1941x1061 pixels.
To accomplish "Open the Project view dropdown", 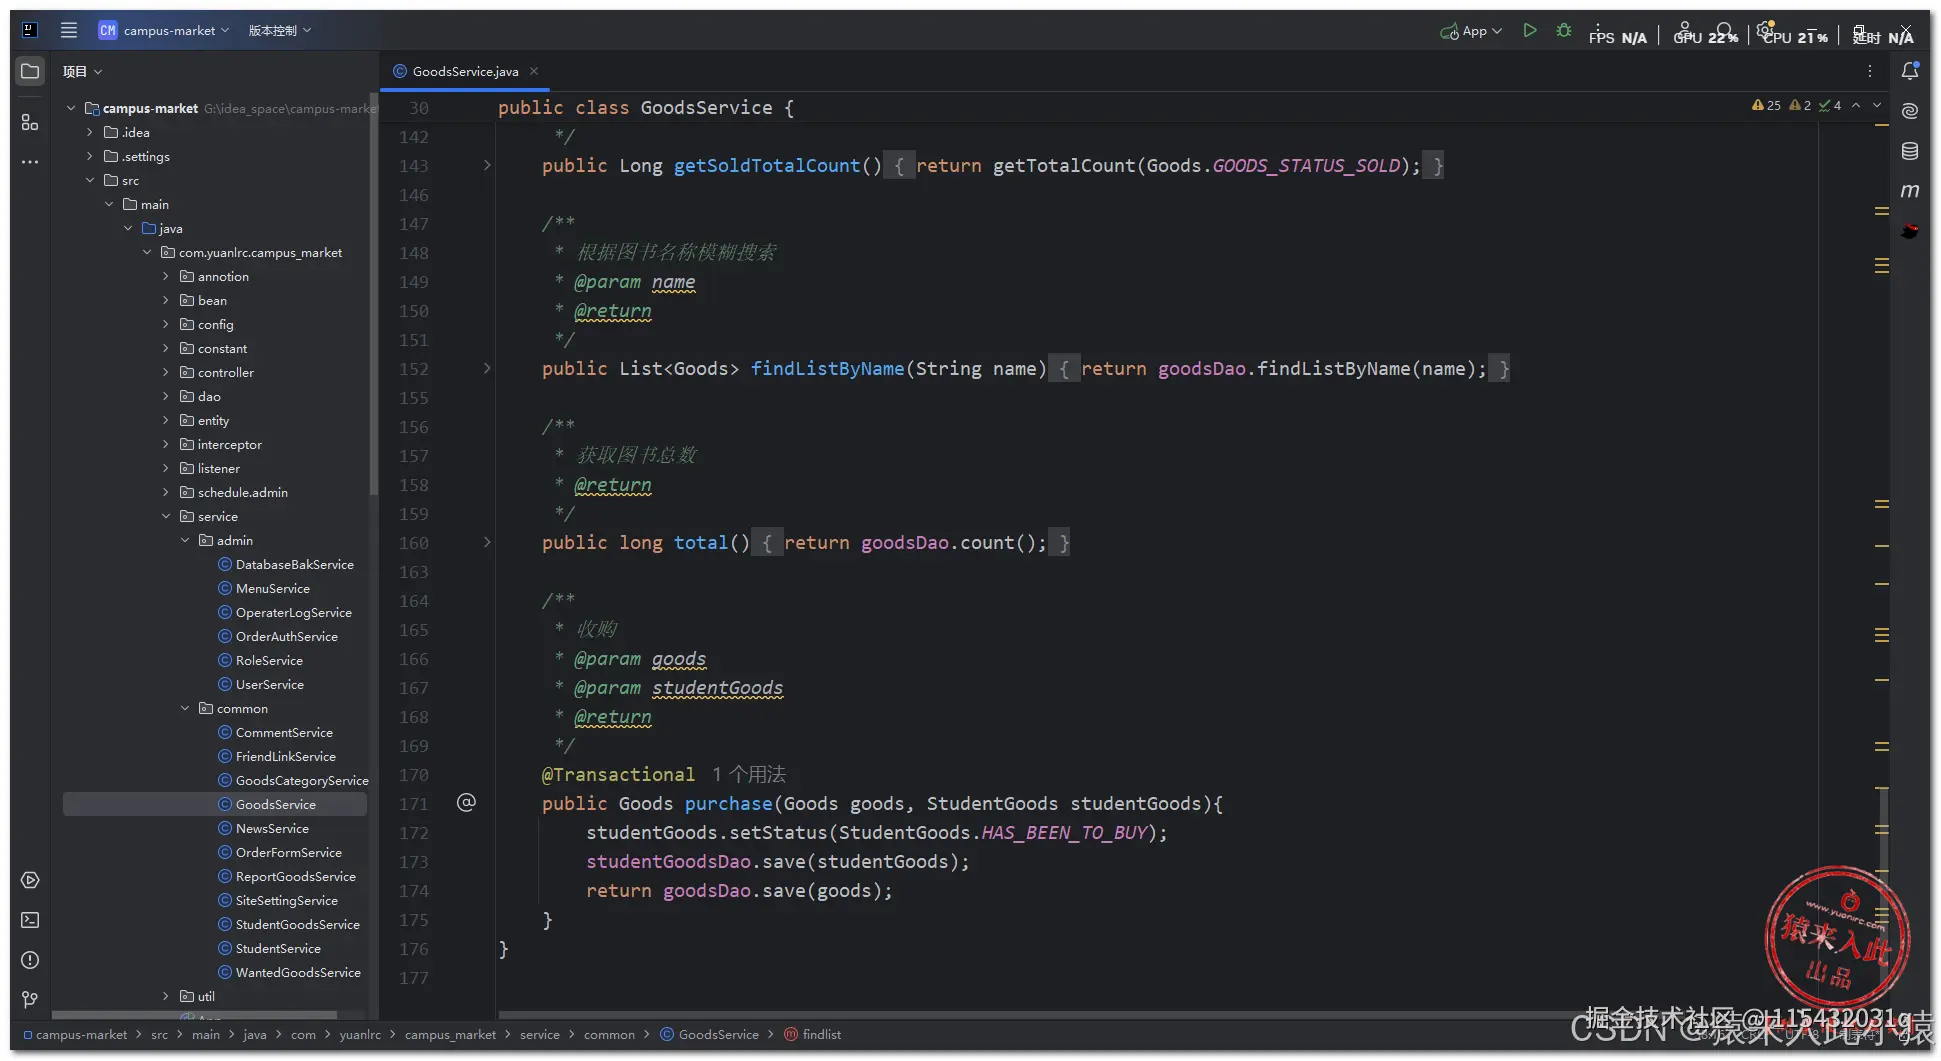I will coord(83,71).
